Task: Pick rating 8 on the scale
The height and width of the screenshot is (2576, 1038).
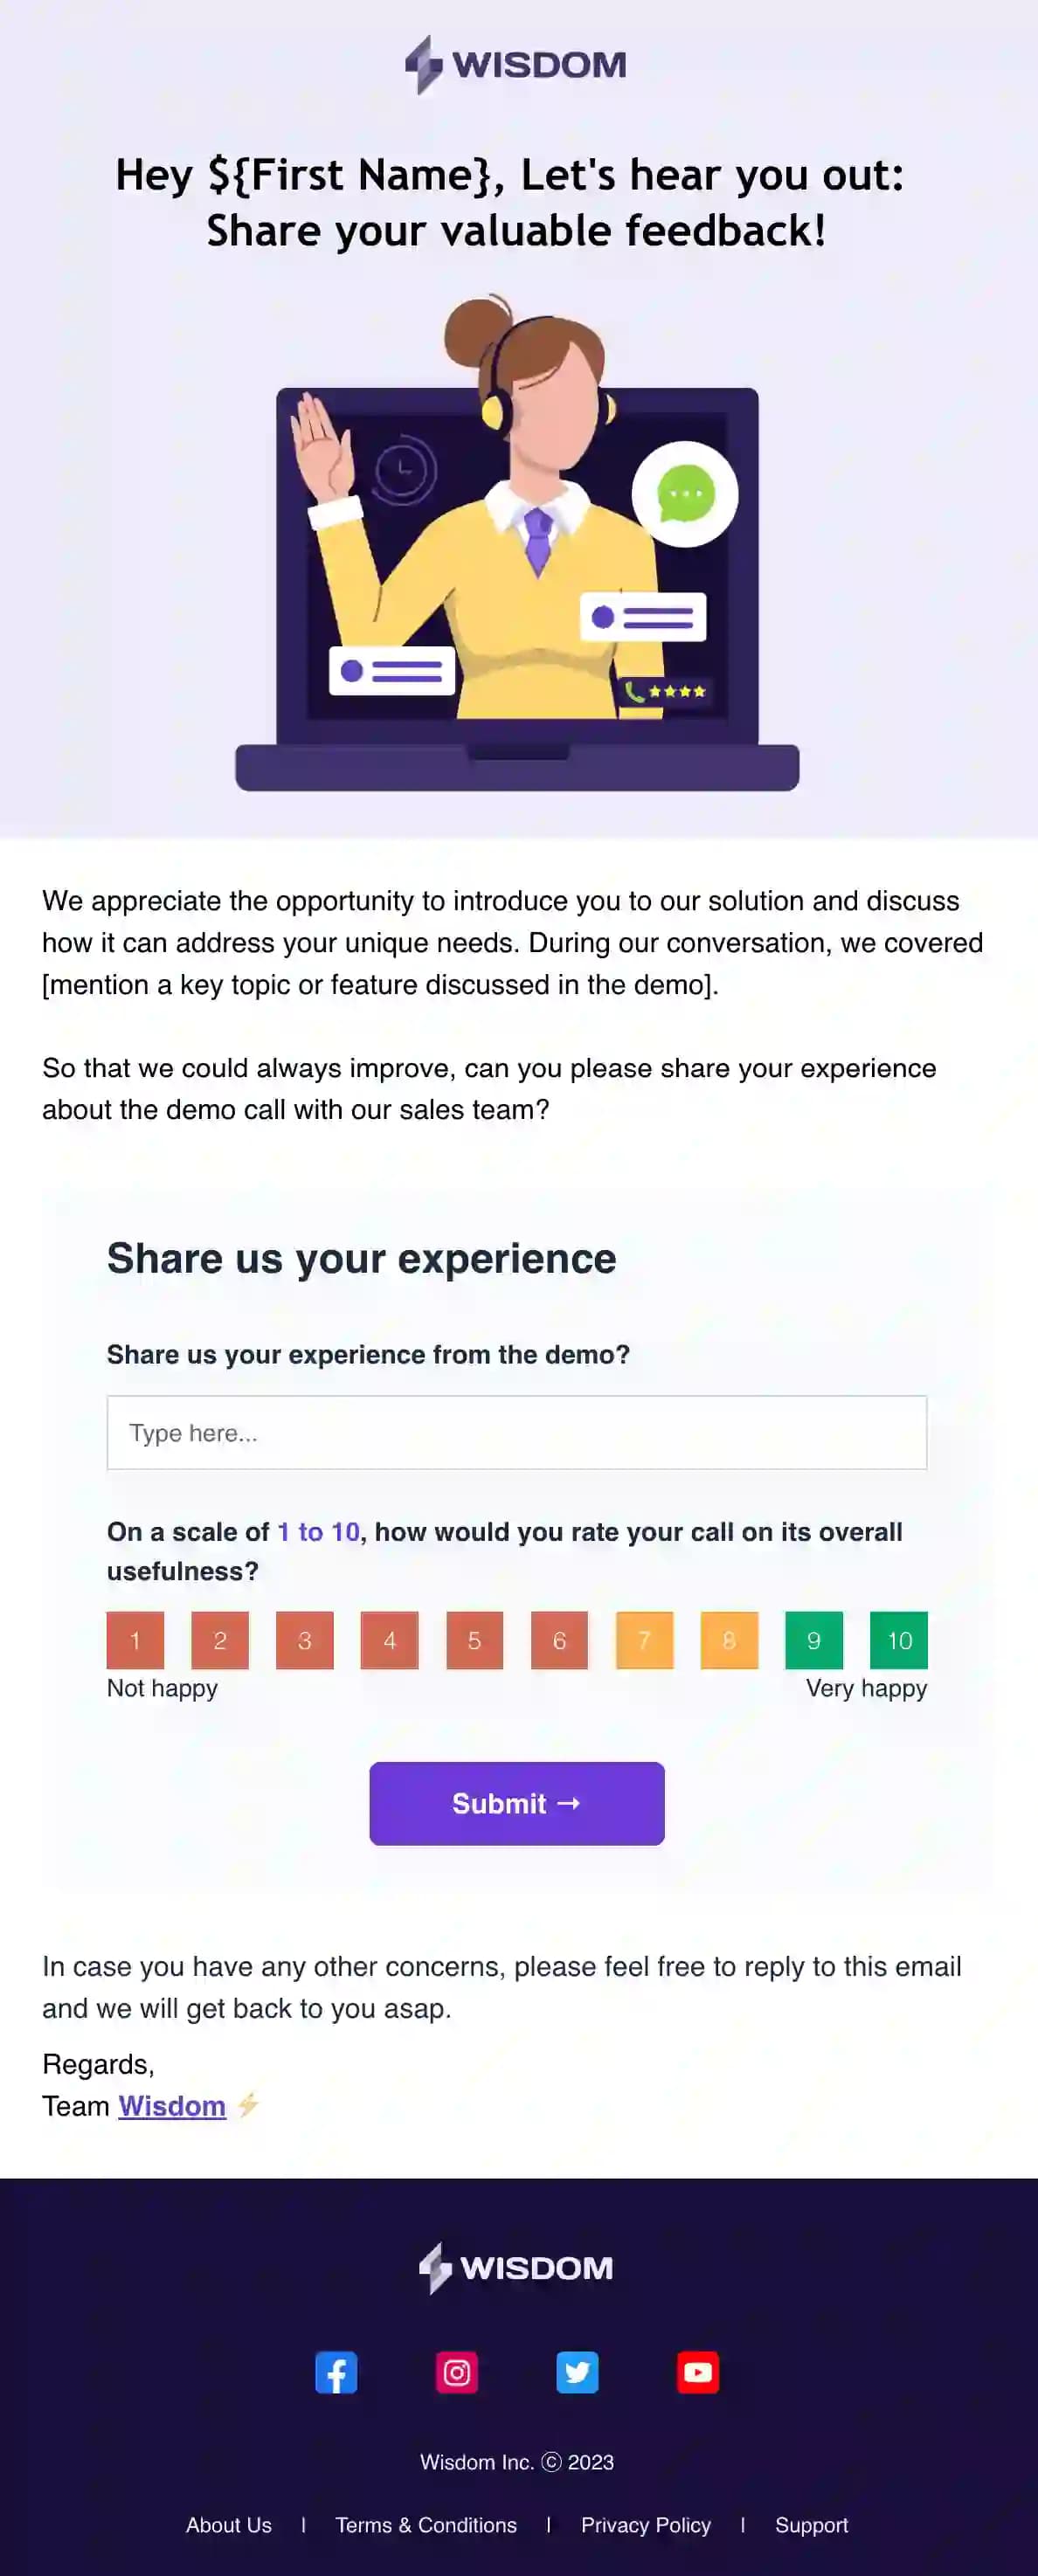Action: 729,1641
